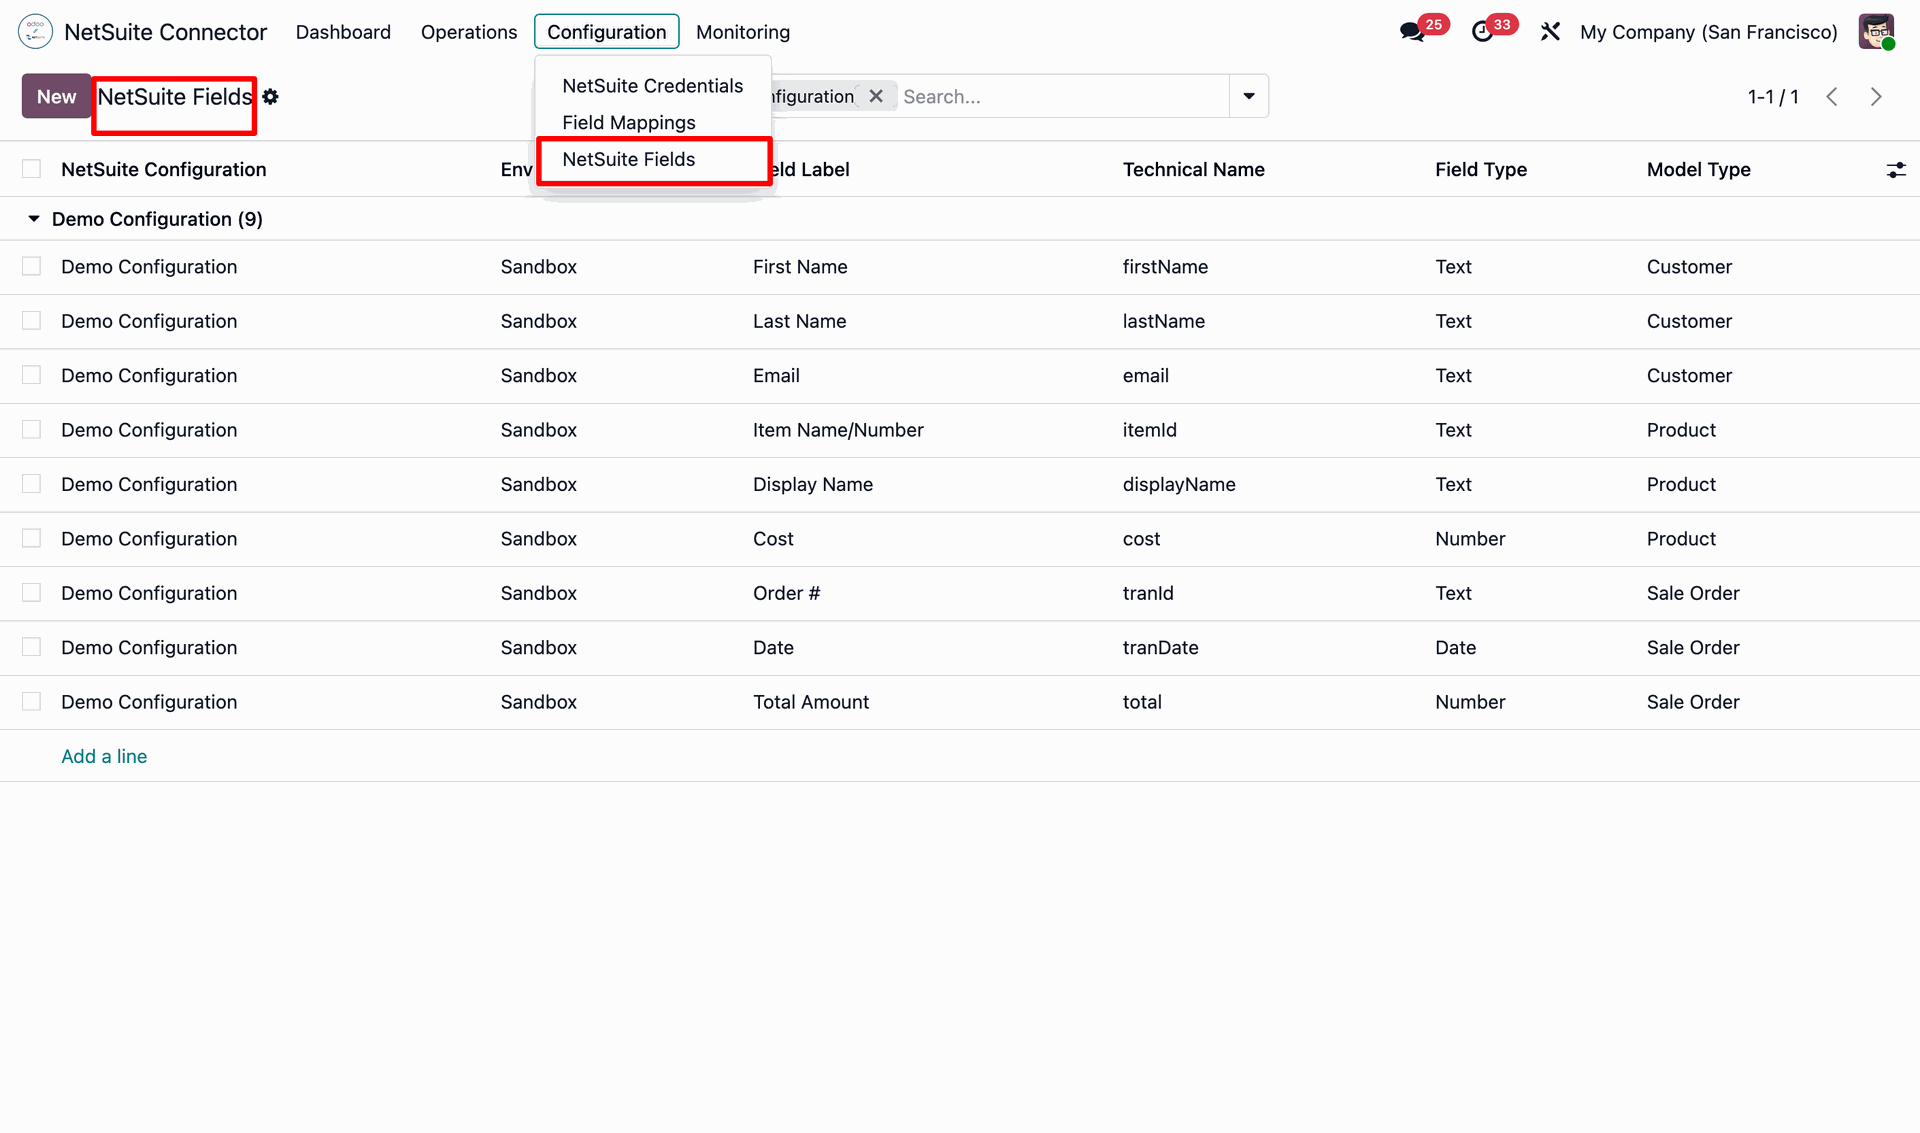Sort by NetSuite Configuration column header
1920x1133 pixels.
click(164, 170)
